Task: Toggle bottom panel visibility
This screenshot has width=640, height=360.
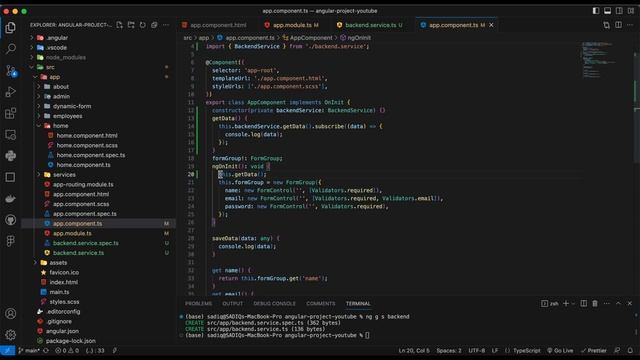Action: (x=607, y=11)
